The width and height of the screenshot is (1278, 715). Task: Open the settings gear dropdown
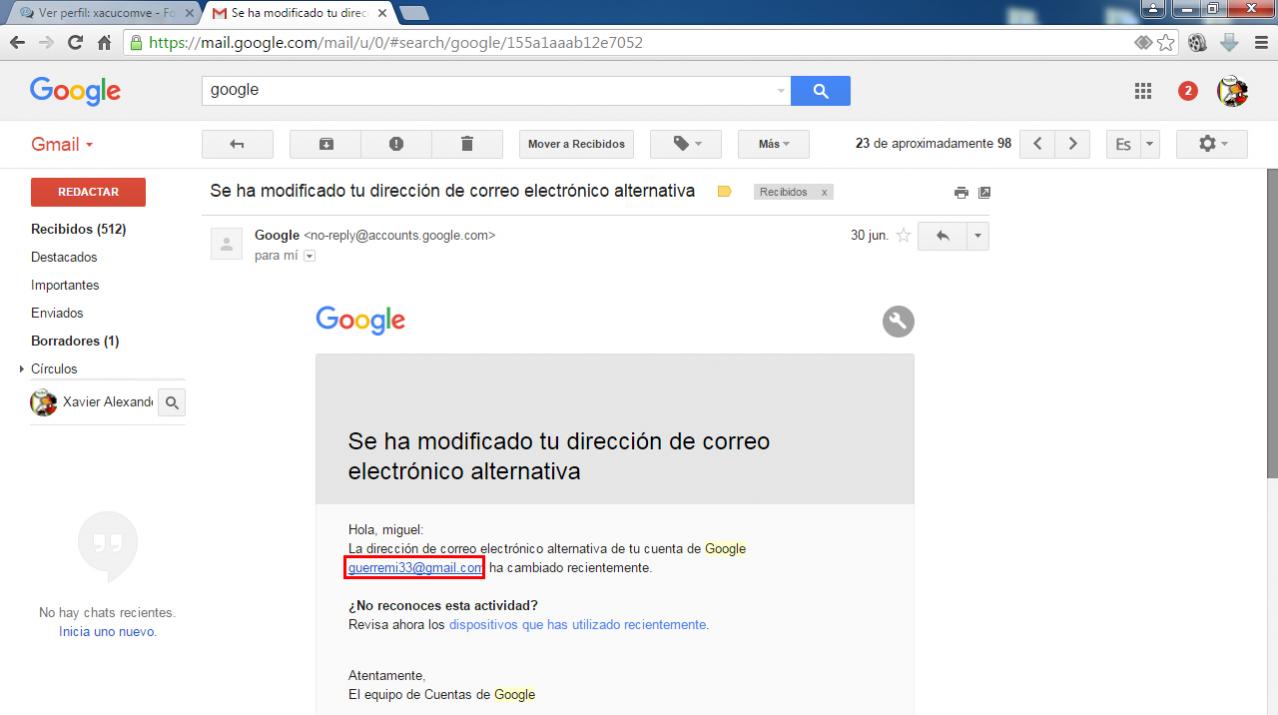pyautogui.click(x=1211, y=144)
